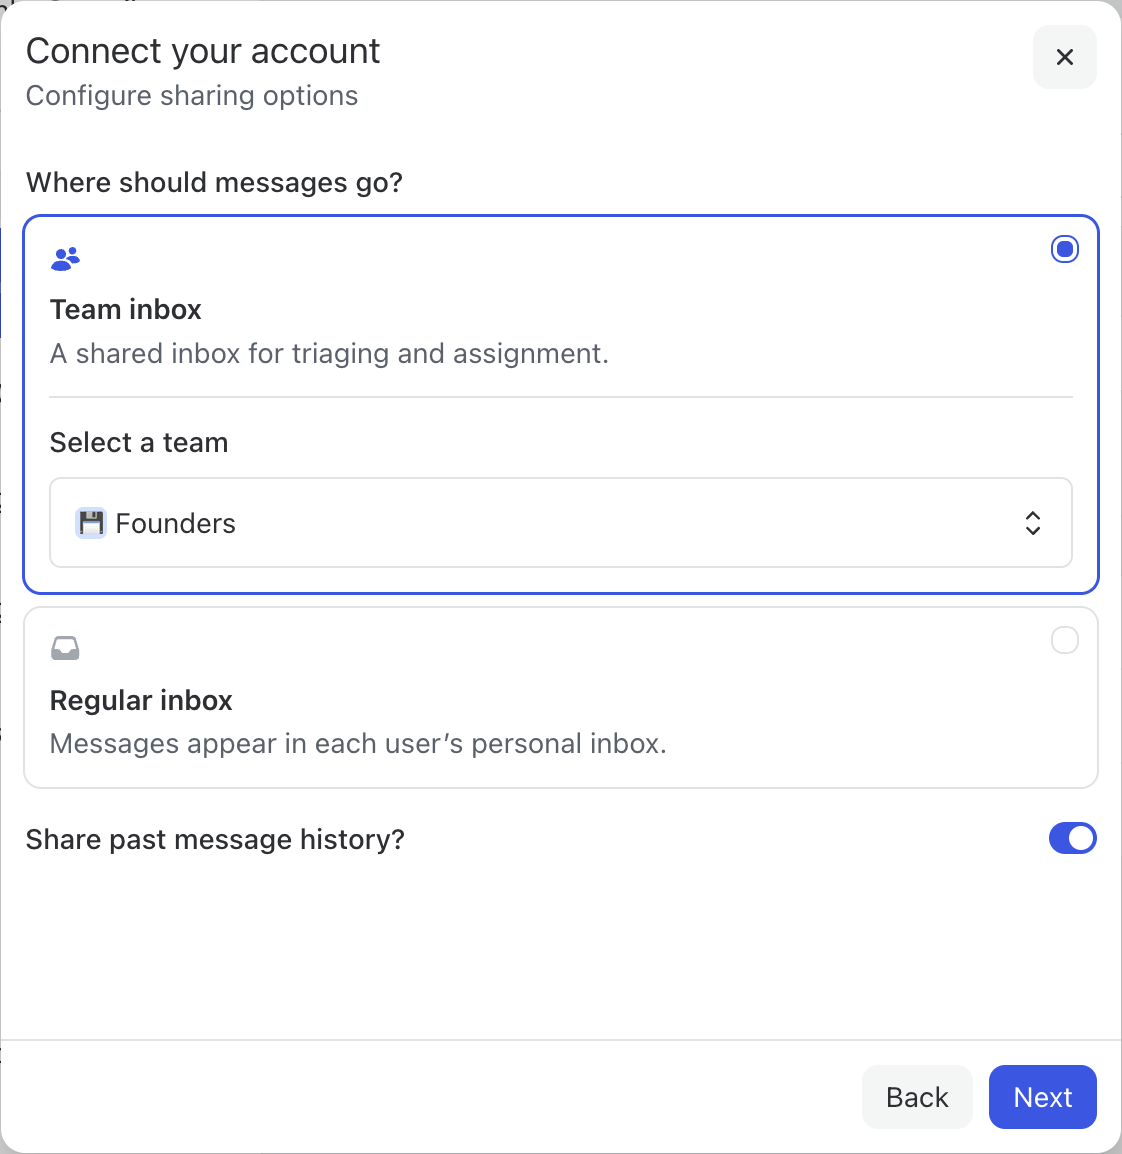Click the Configure sharing options subtitle

pos(192,96)
